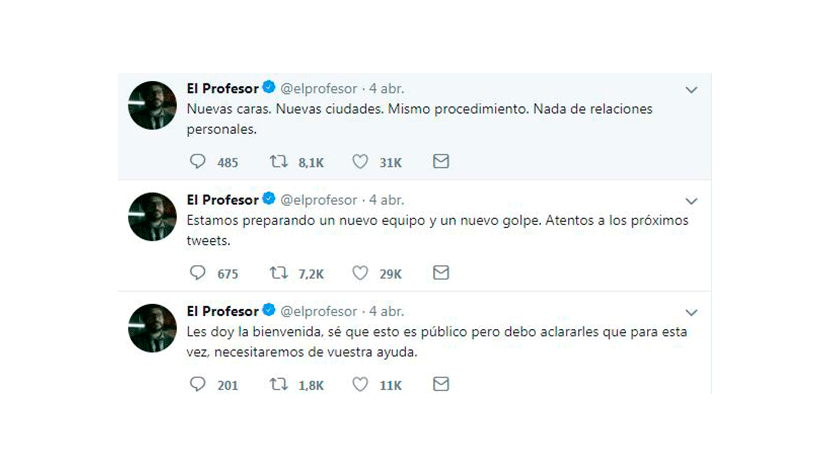The width and height of the screenshot is (830, 467).
Task: Retweet the 'Nuevas caras' tweet
Action: click(x=278, y=161)
